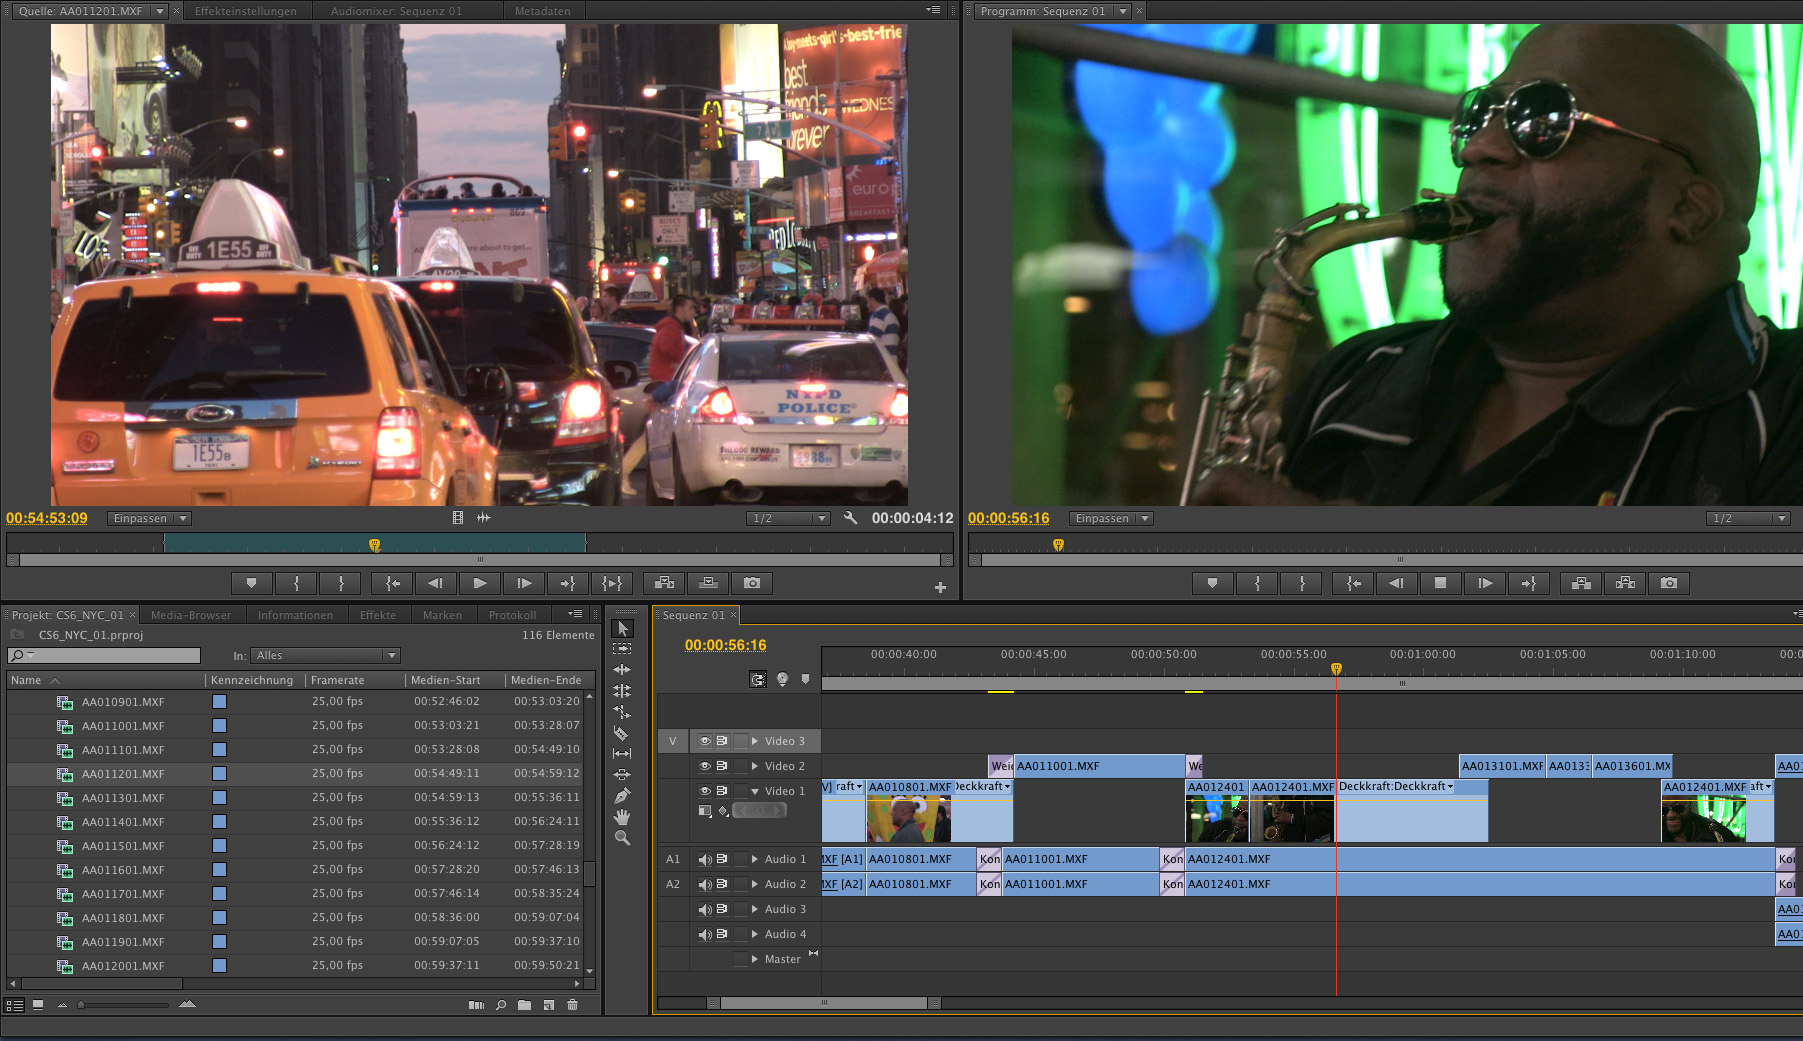Click the Insert button in source monitor
Screen dimensions: 1803x1041
tap(664, 583)
